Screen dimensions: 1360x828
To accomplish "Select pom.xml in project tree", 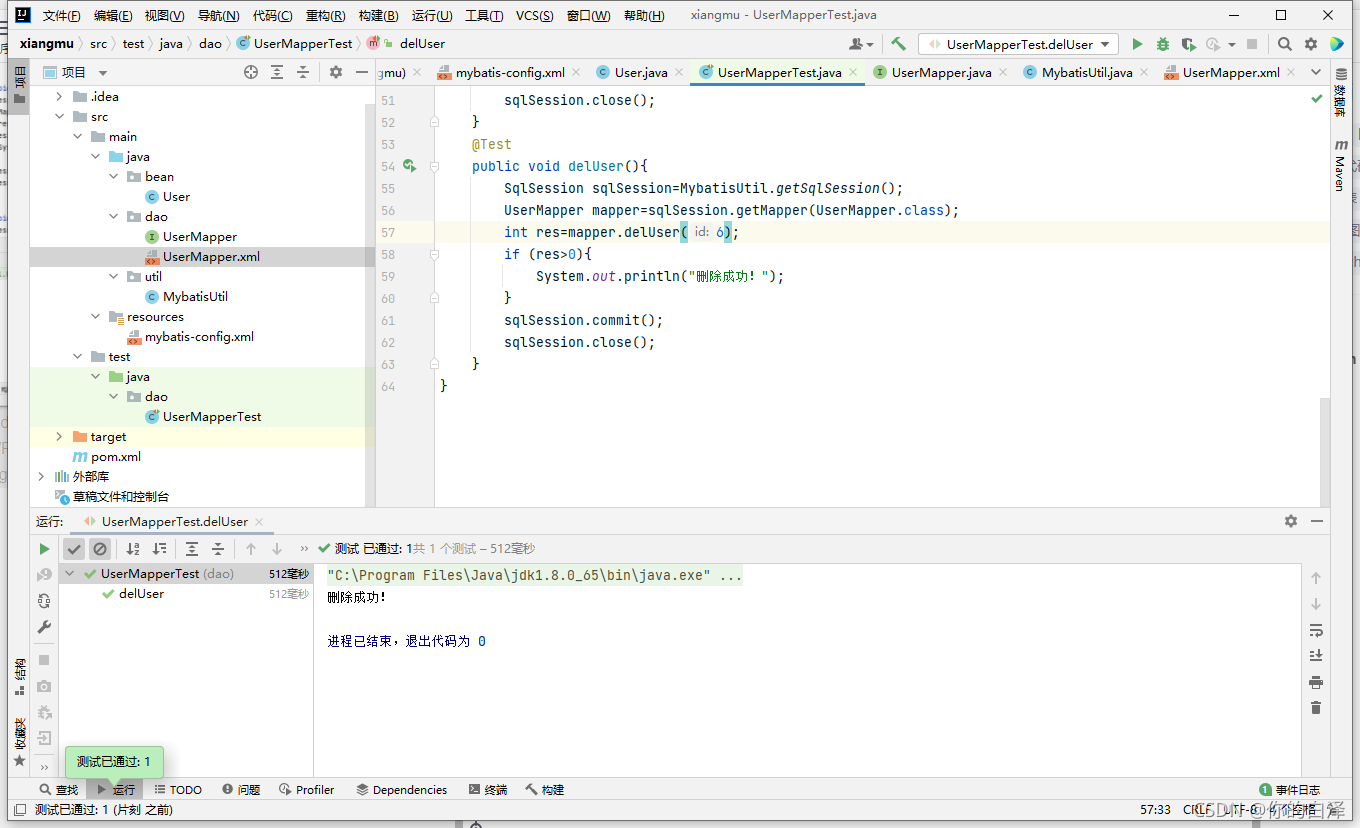I will click(x=116, y=457).
